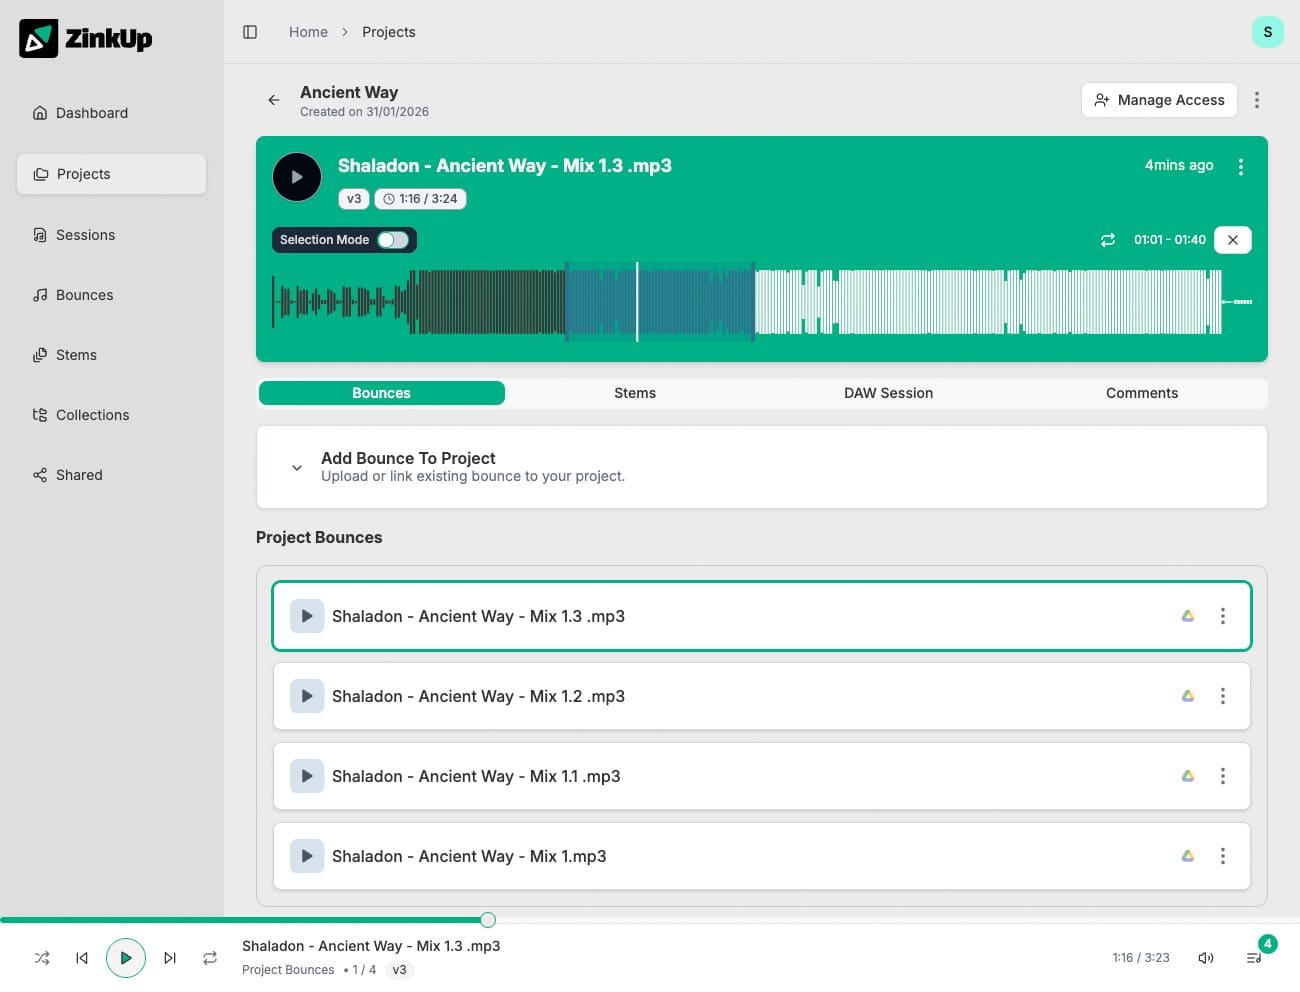Play the Mix 1.3 bounce card

307,616
